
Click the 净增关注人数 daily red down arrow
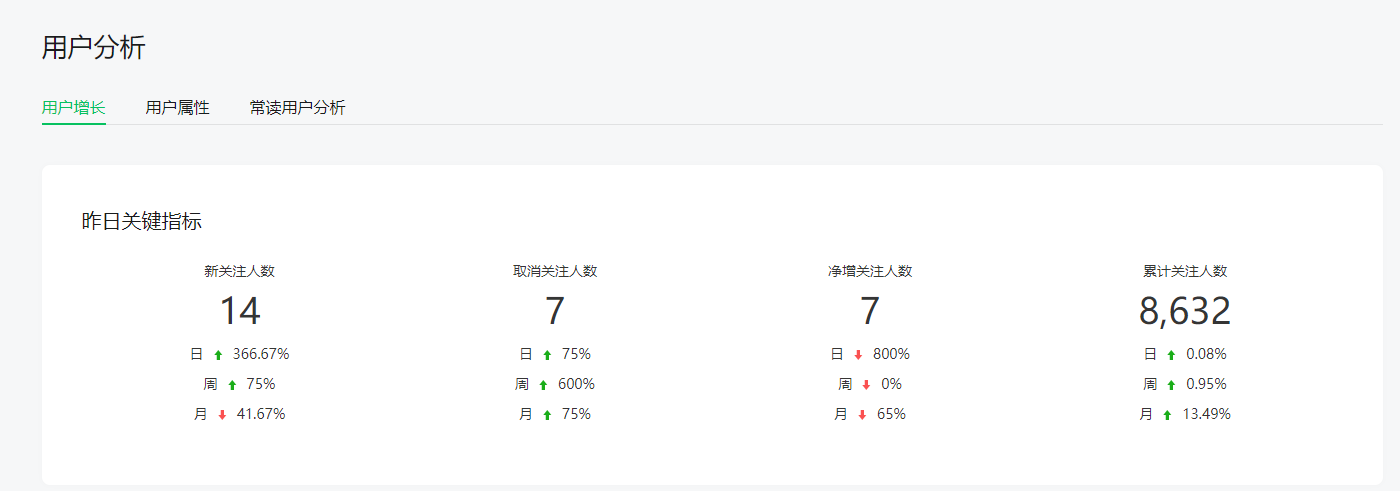pyautogui.click(x=858, y=355)
